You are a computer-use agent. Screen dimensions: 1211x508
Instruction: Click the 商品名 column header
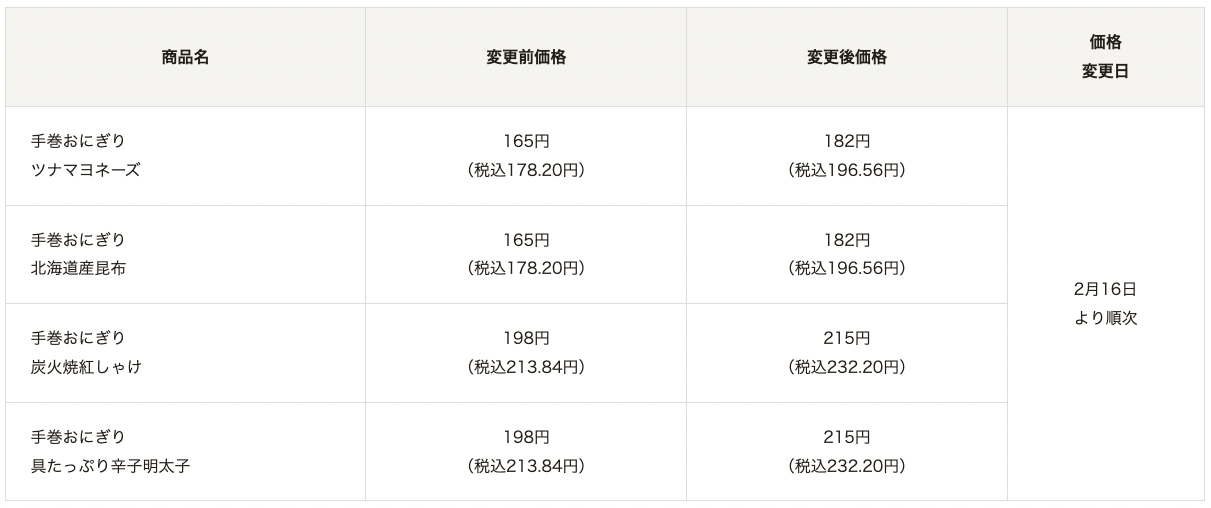pyautogui.click(x=185, y=57)
